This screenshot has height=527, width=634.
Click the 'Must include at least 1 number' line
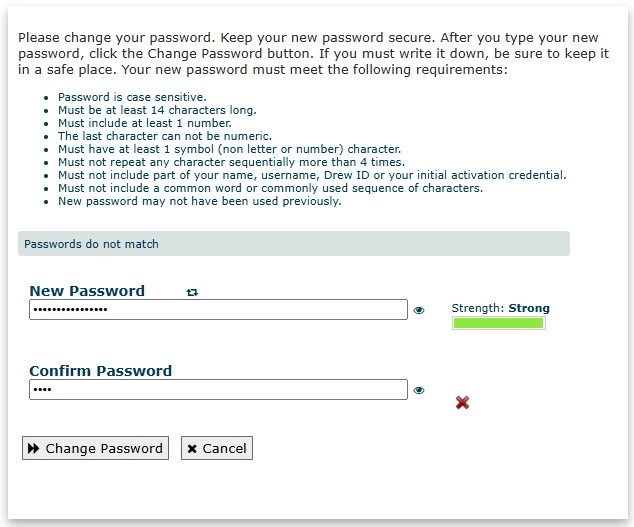[145, 123]
